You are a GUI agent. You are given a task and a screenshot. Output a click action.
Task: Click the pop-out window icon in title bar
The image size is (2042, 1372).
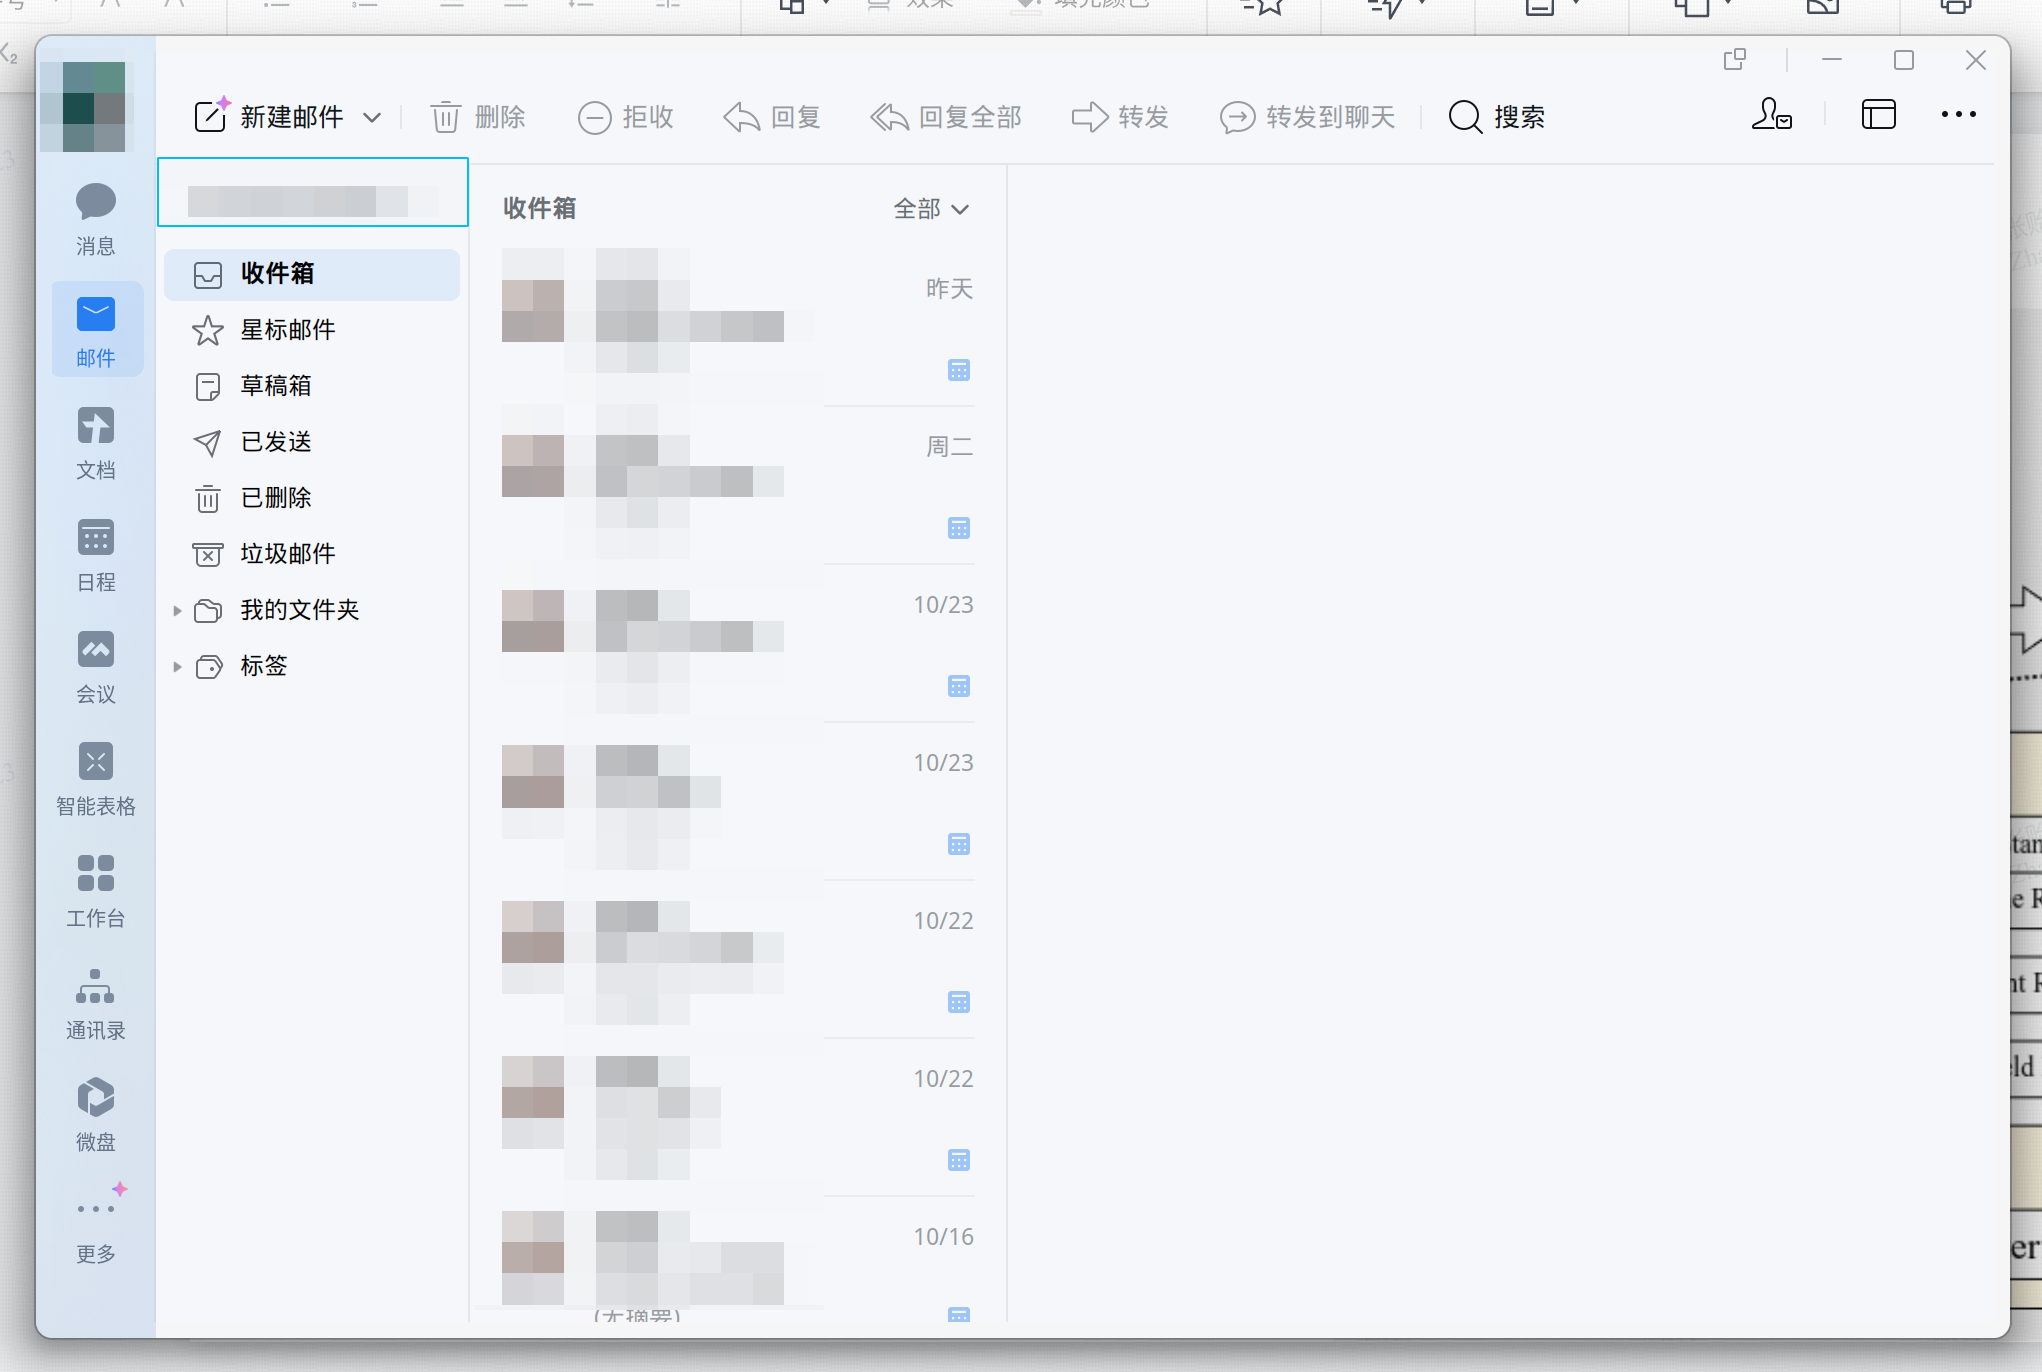[x=1735, y=60]
